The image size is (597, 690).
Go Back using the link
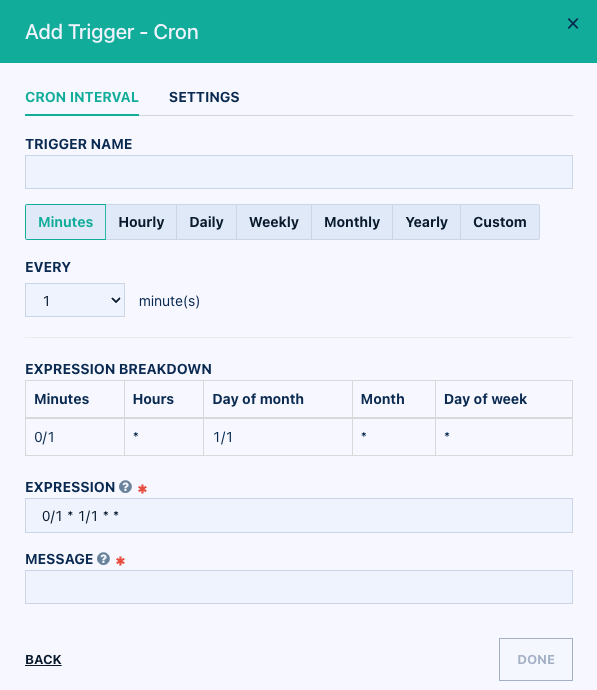43,659
